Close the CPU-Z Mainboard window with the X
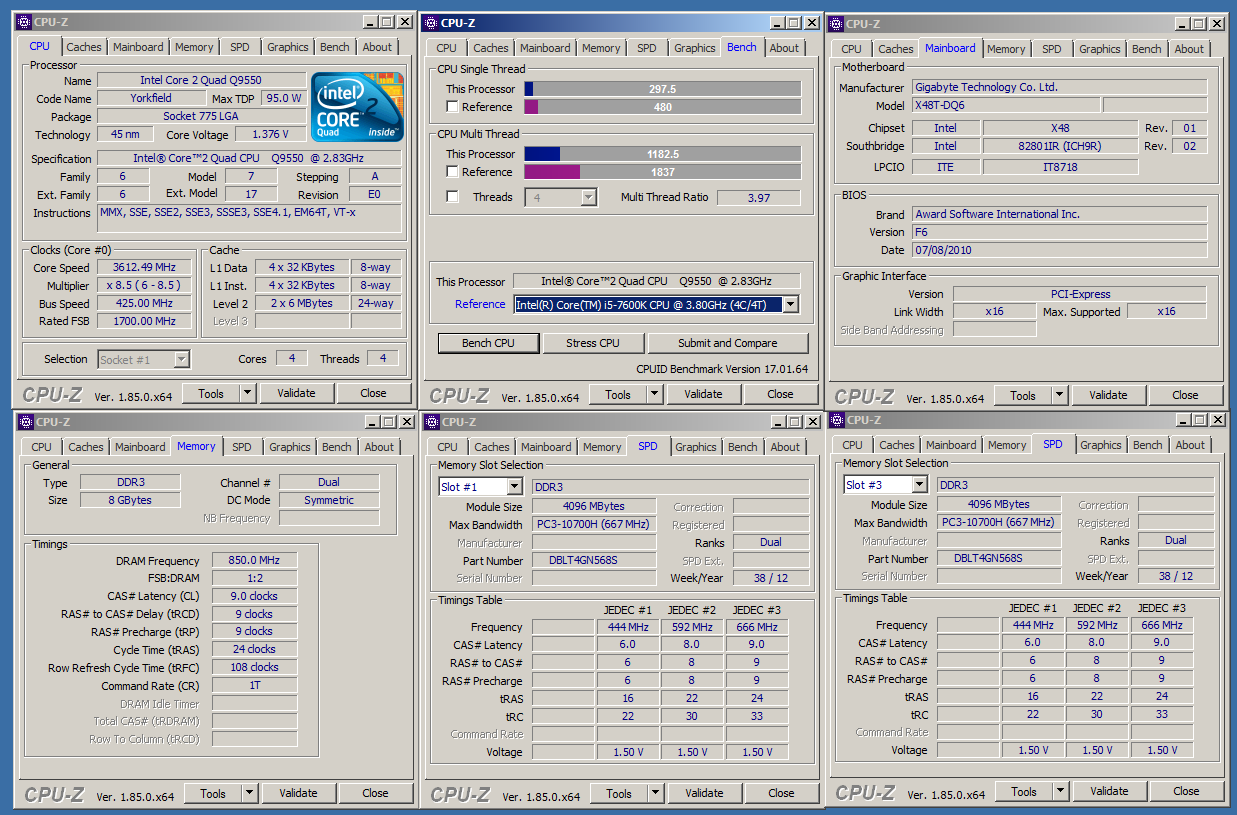1237x815 pixels. click(x=1216, y=24)
